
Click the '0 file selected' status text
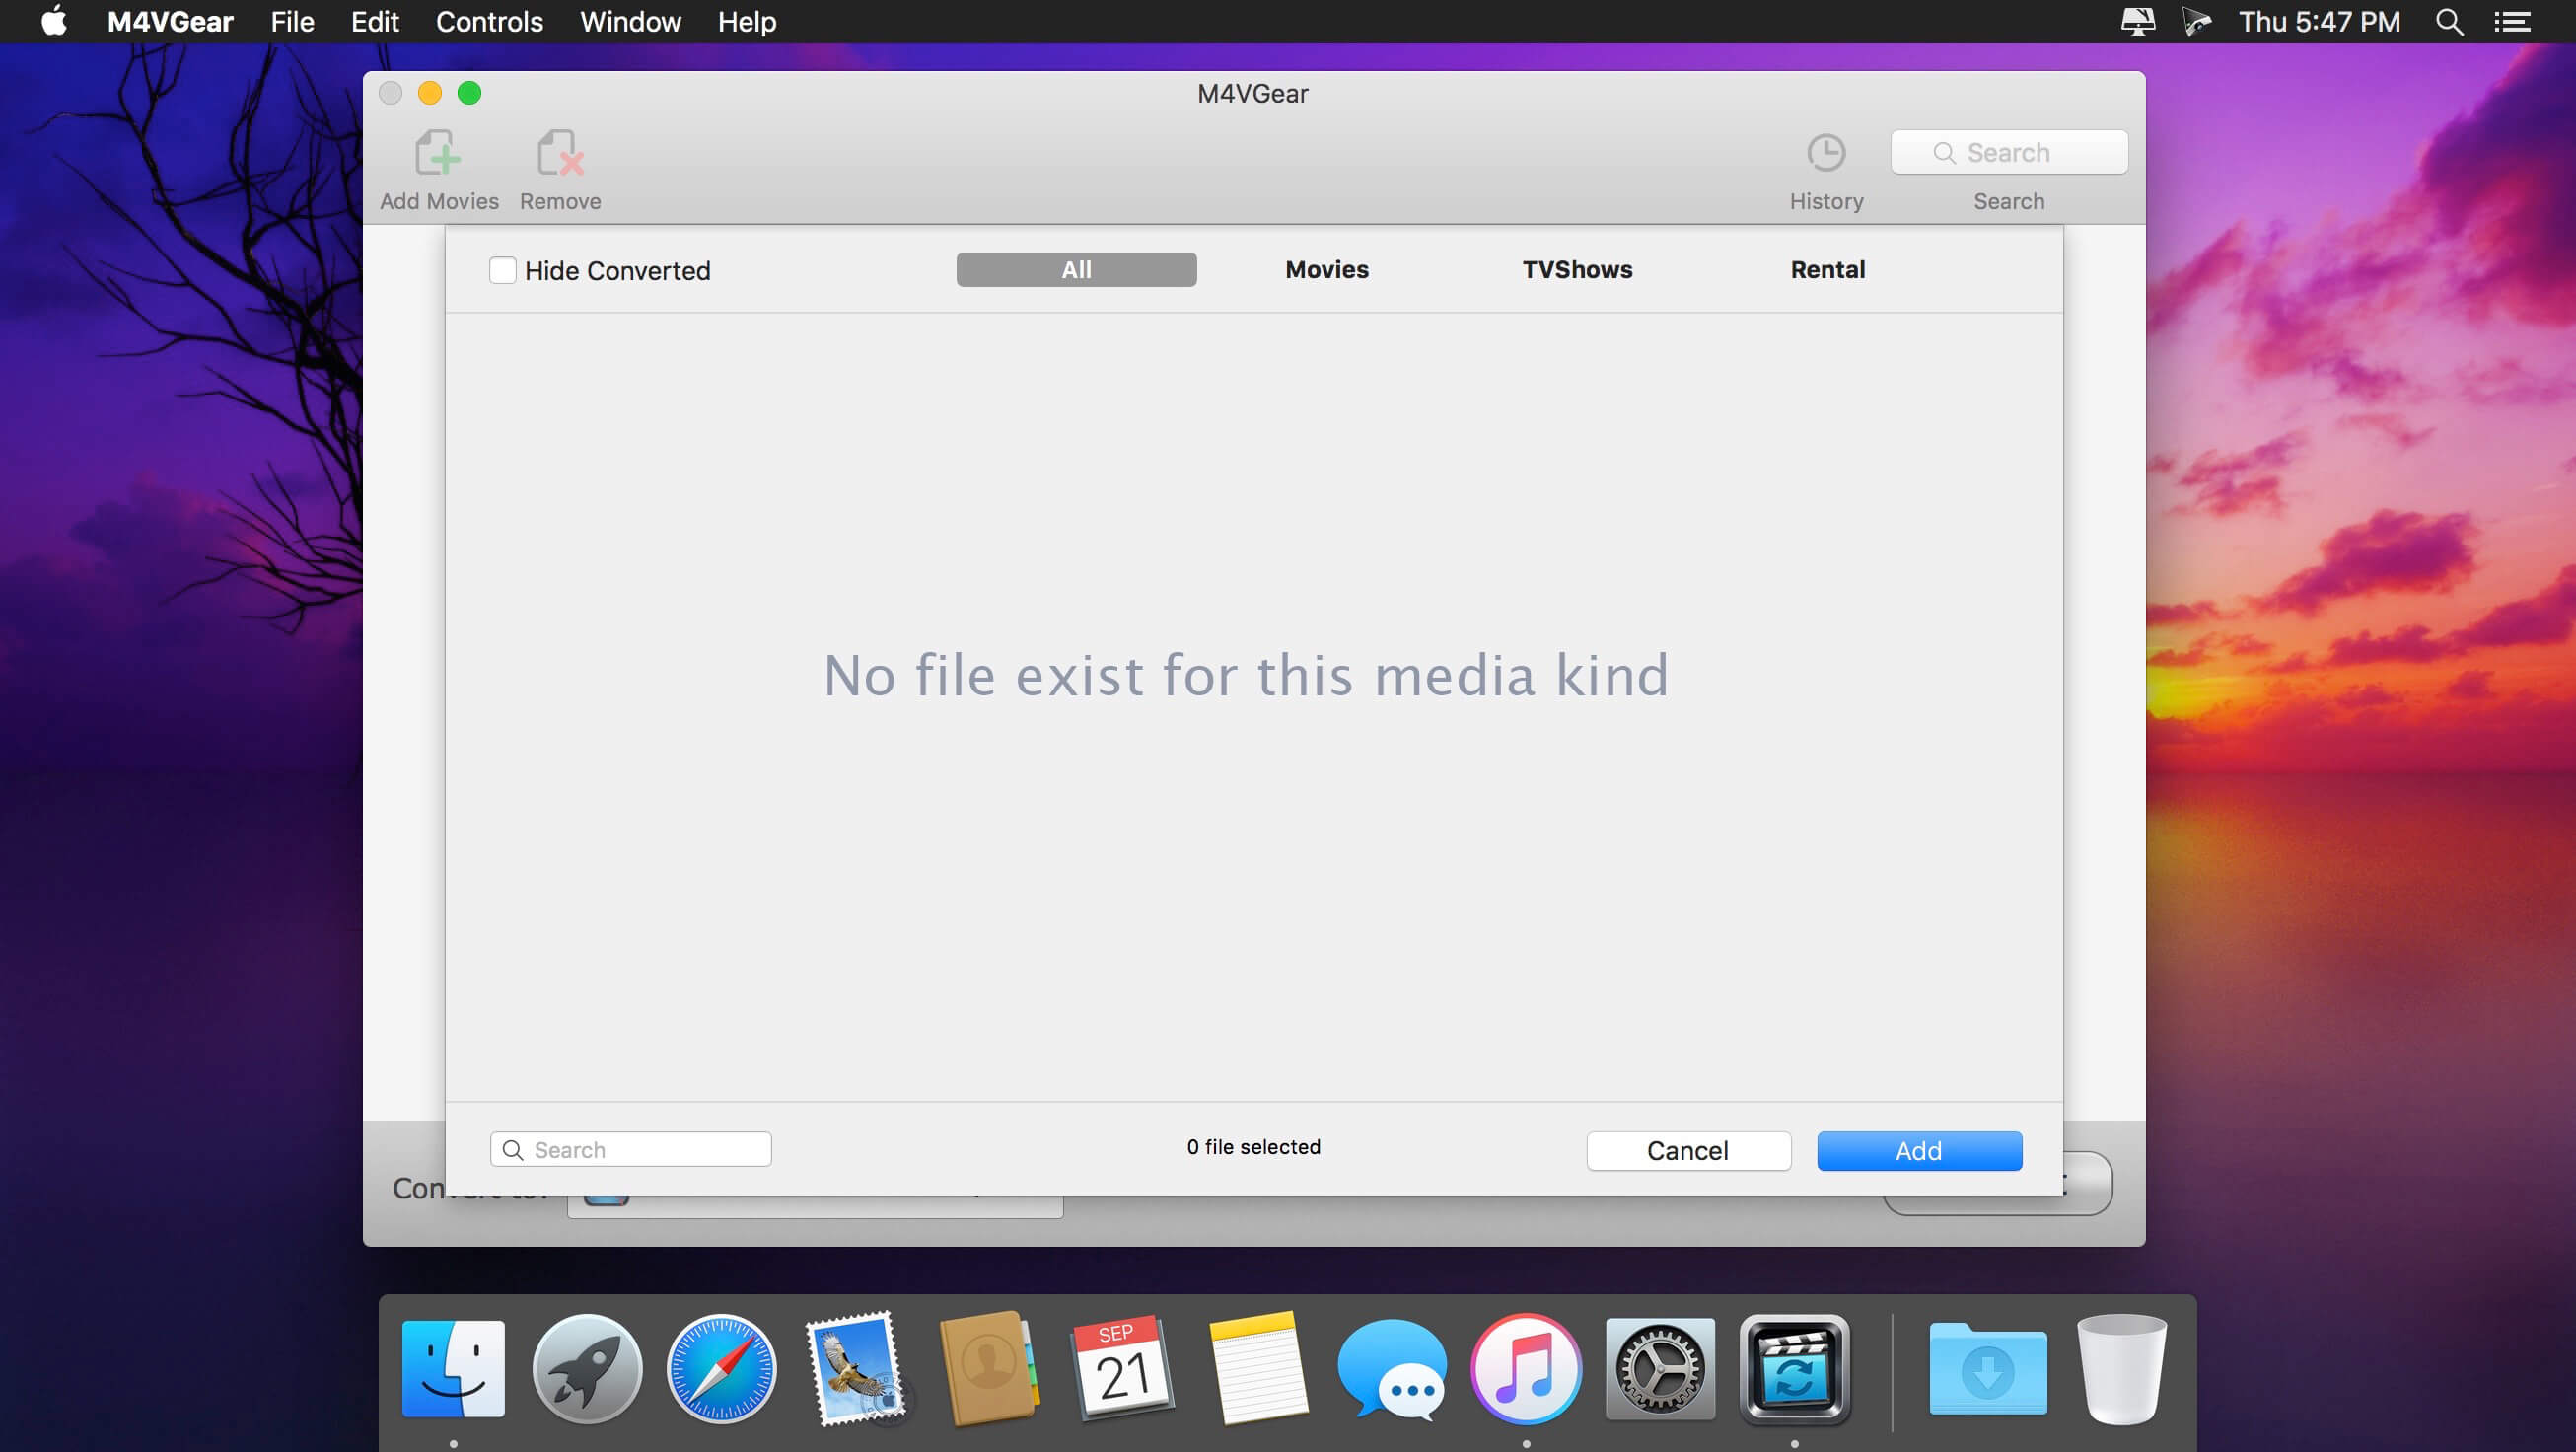pos(1253,1147)
